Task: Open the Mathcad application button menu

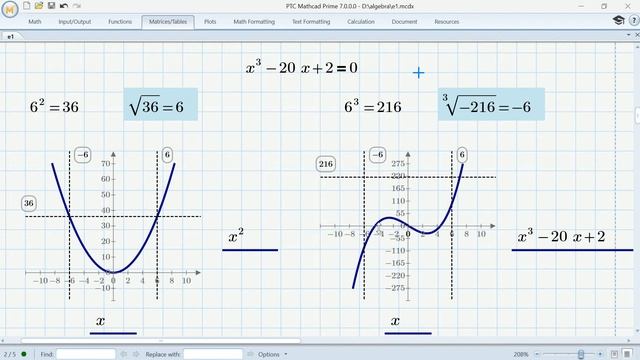Action: 9,9
